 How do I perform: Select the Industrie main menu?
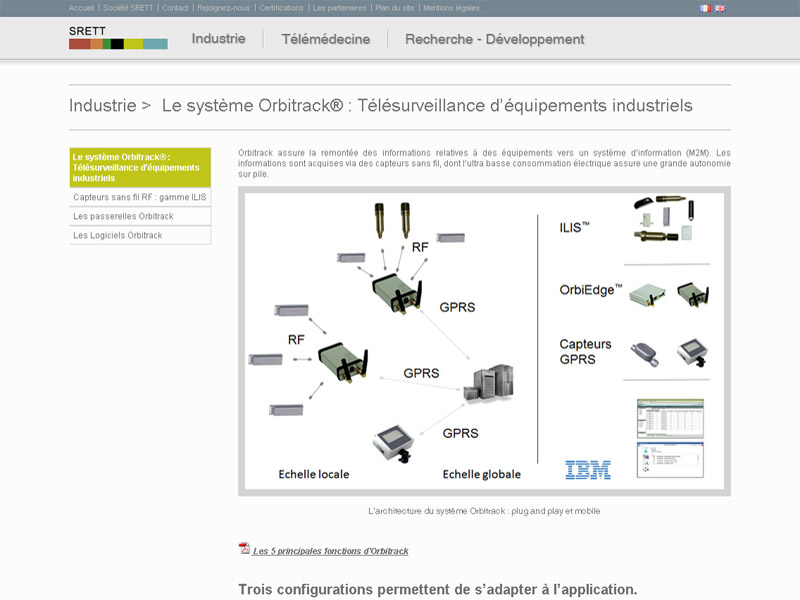(x=218, y=39)
